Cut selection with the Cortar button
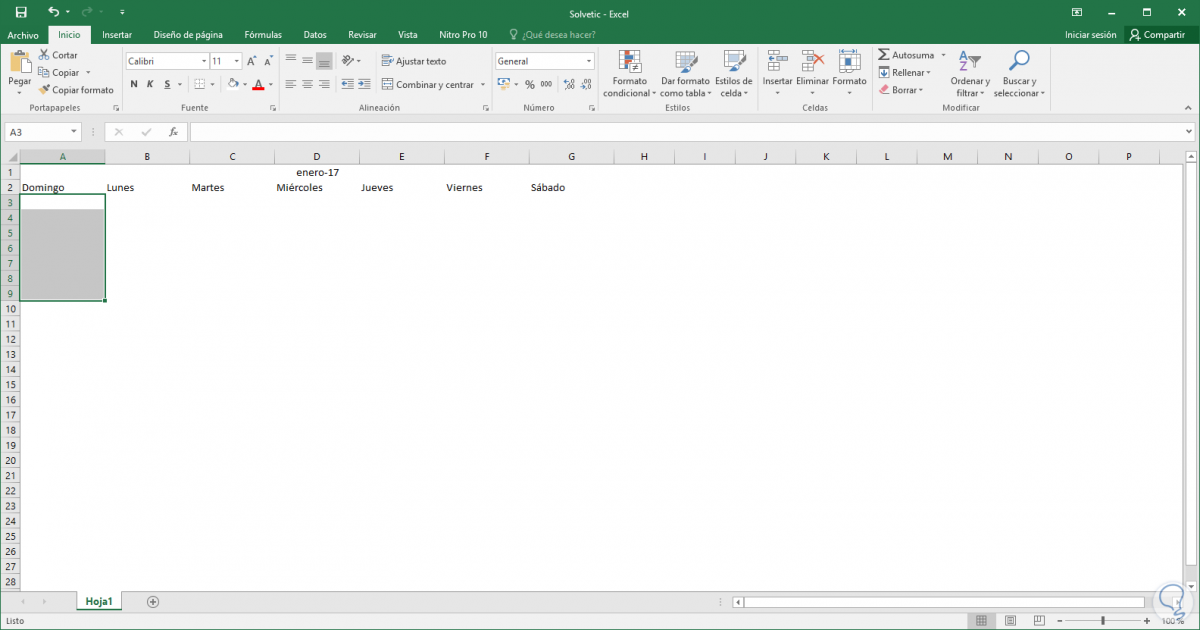This screenshot has width=1200, height=630. click(x=58, y=55)
